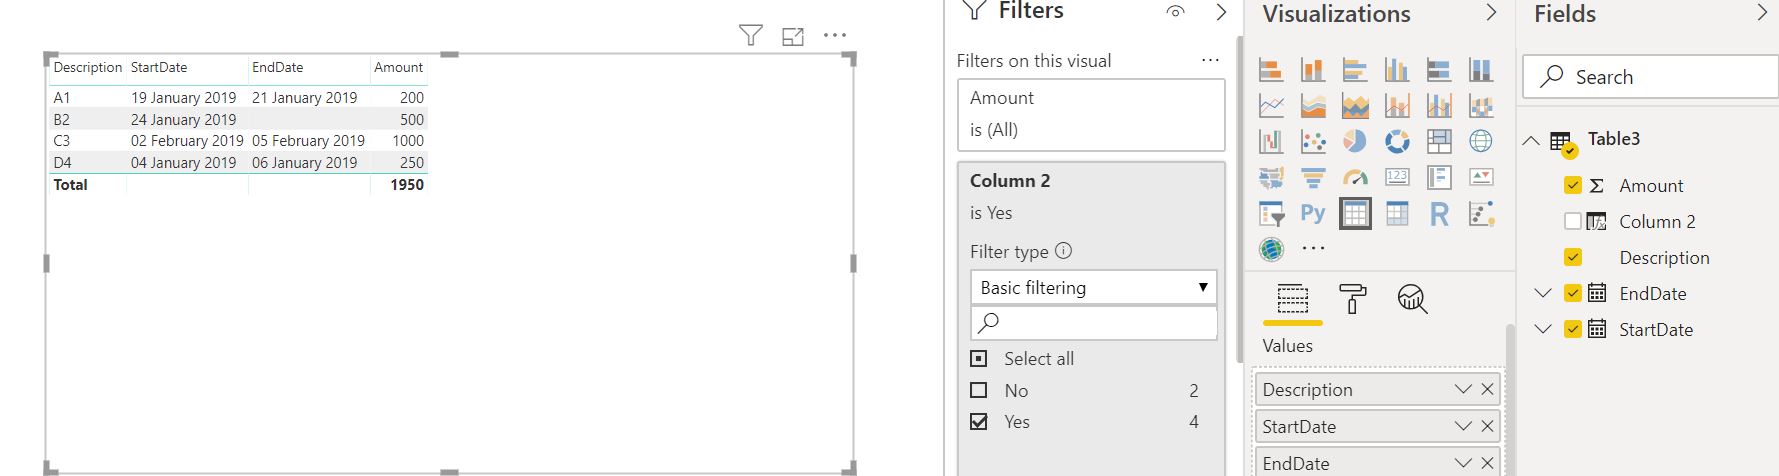Select the 100% stacked bar chart visual
This screenshot has height=476, width=1779.
coord(1439,69)
